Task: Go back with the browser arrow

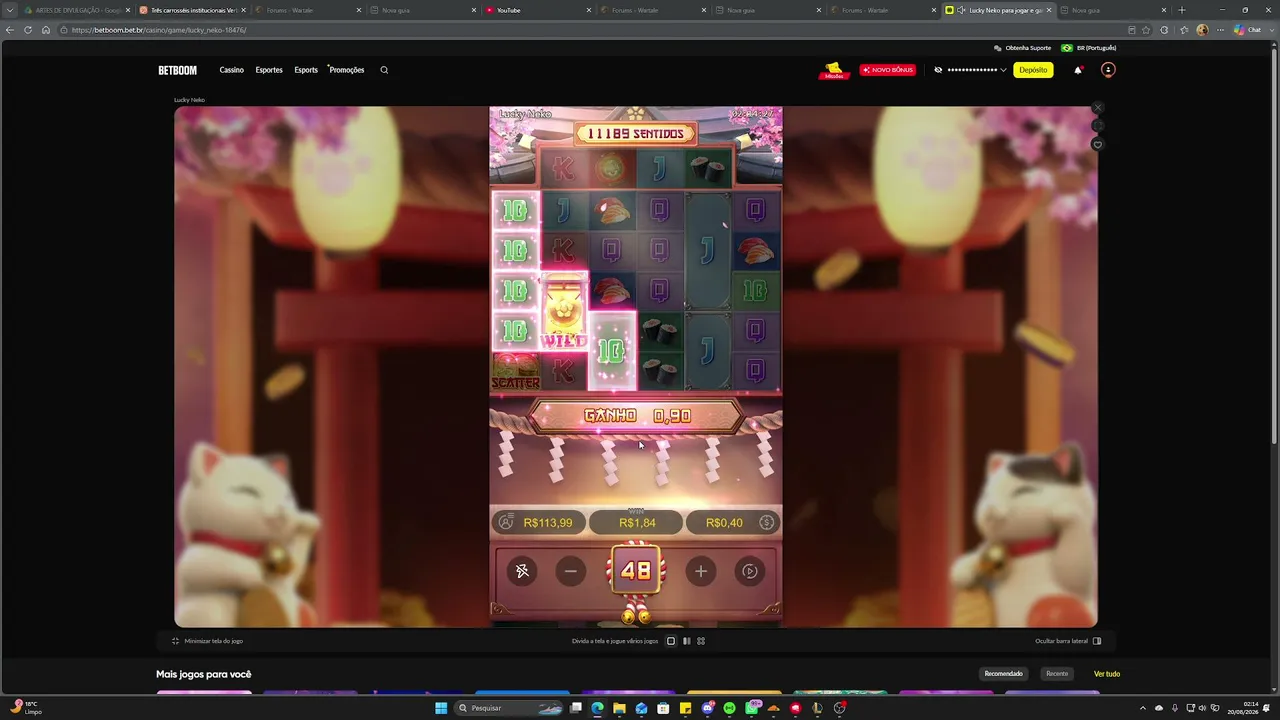Action: pyautogui.click(x=10, y=30)
